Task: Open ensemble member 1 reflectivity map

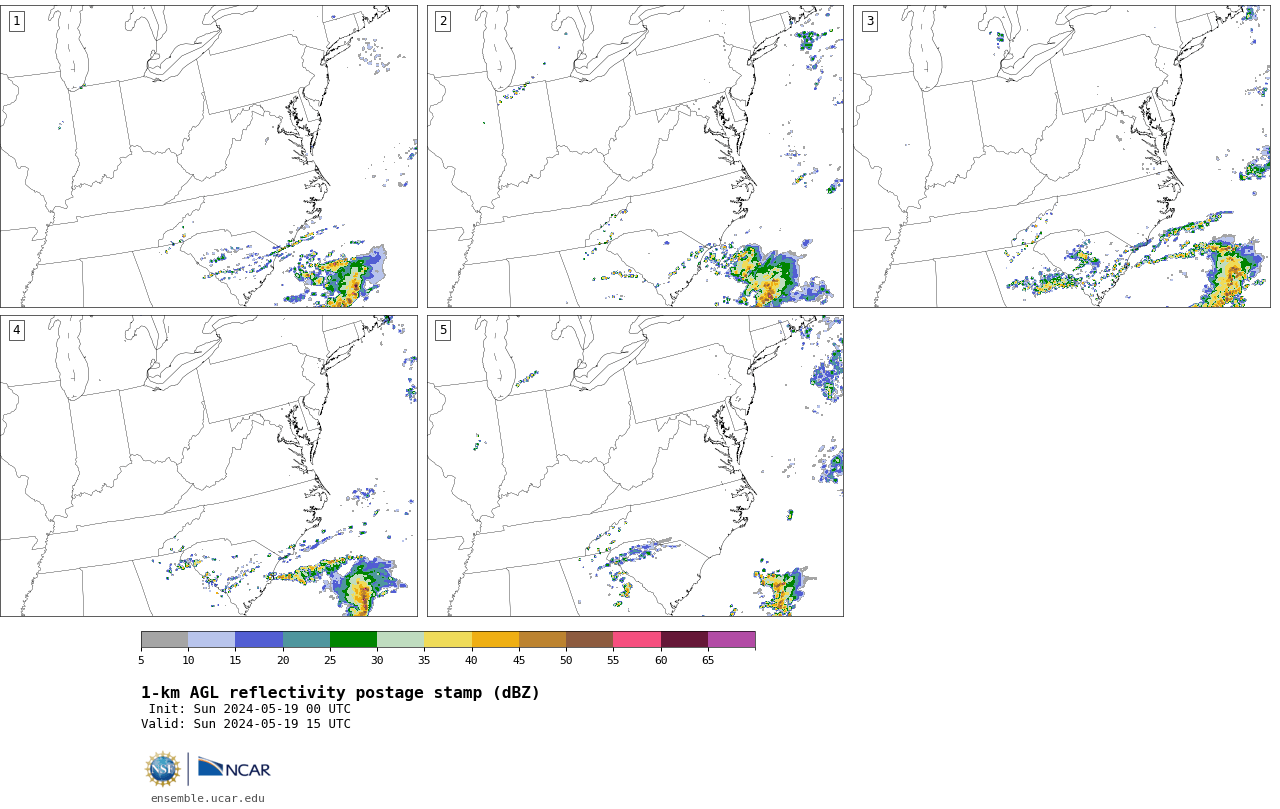Action: click(208, 156)
